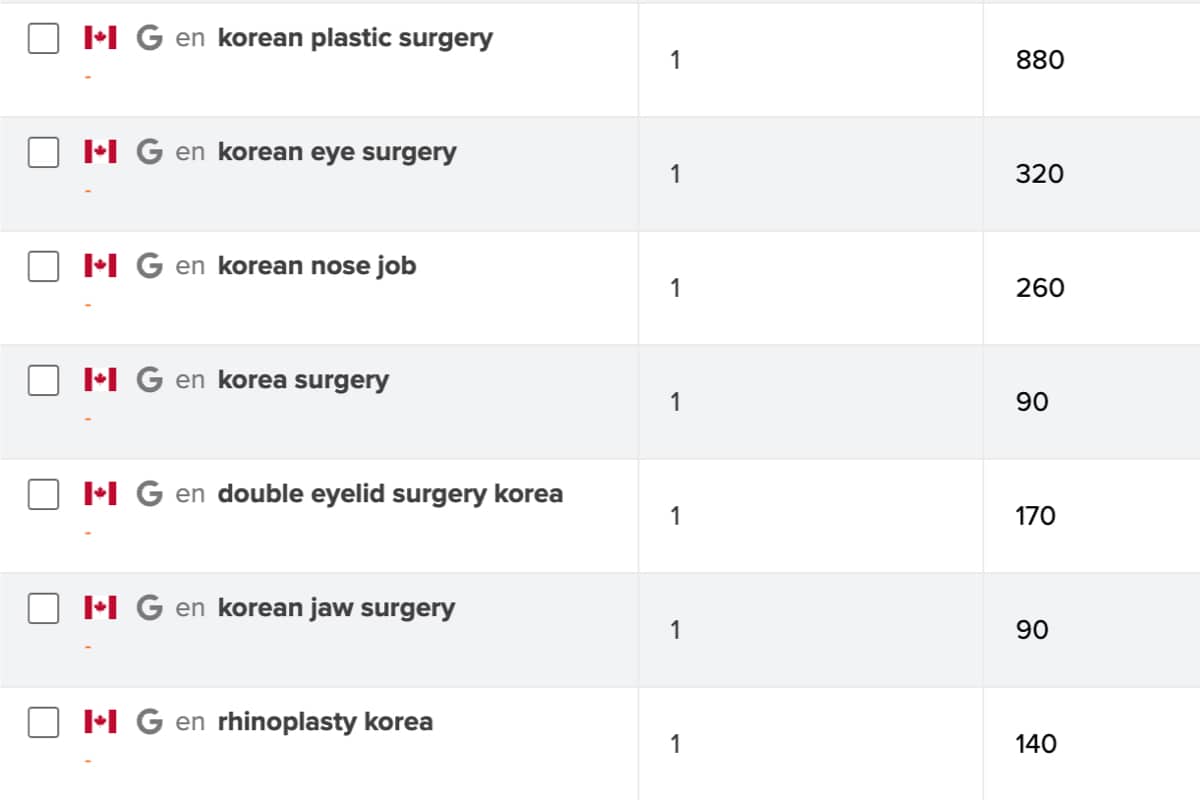Open the korean plastic surgery keyword

click(x=355, y=39)
